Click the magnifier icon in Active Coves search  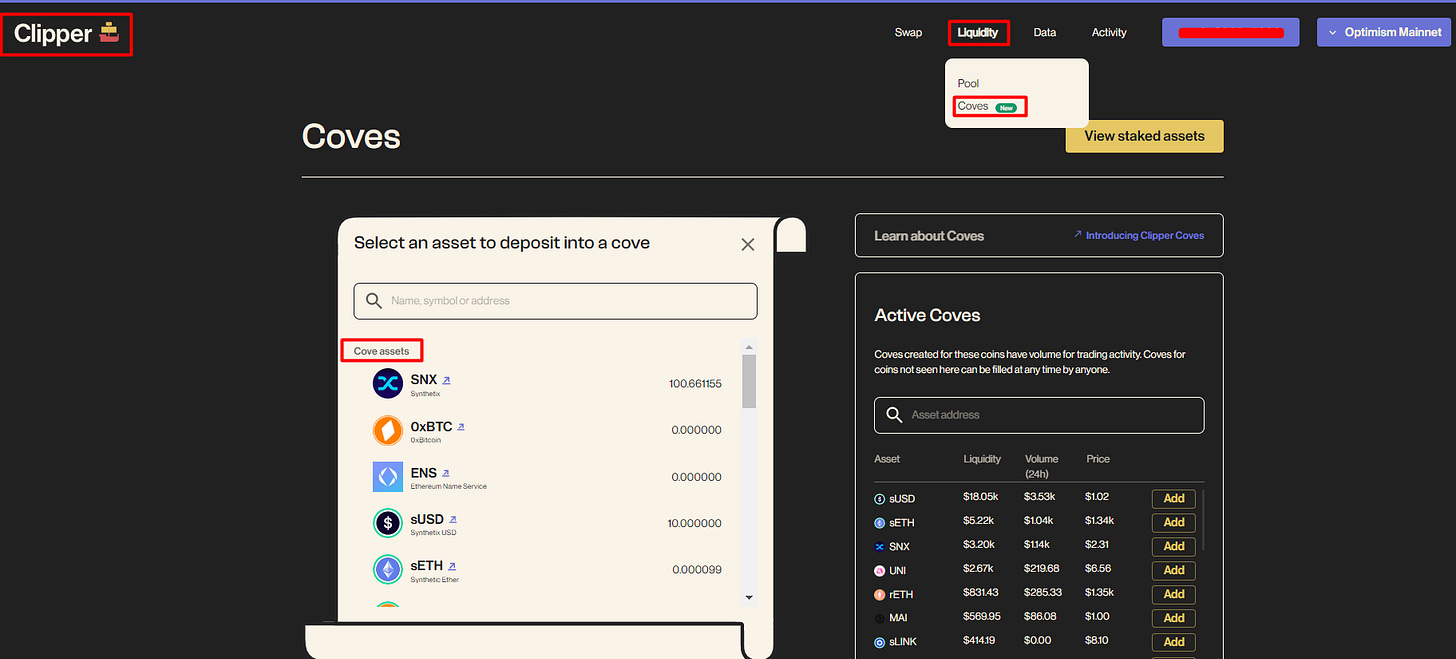(x=894, y=414)
